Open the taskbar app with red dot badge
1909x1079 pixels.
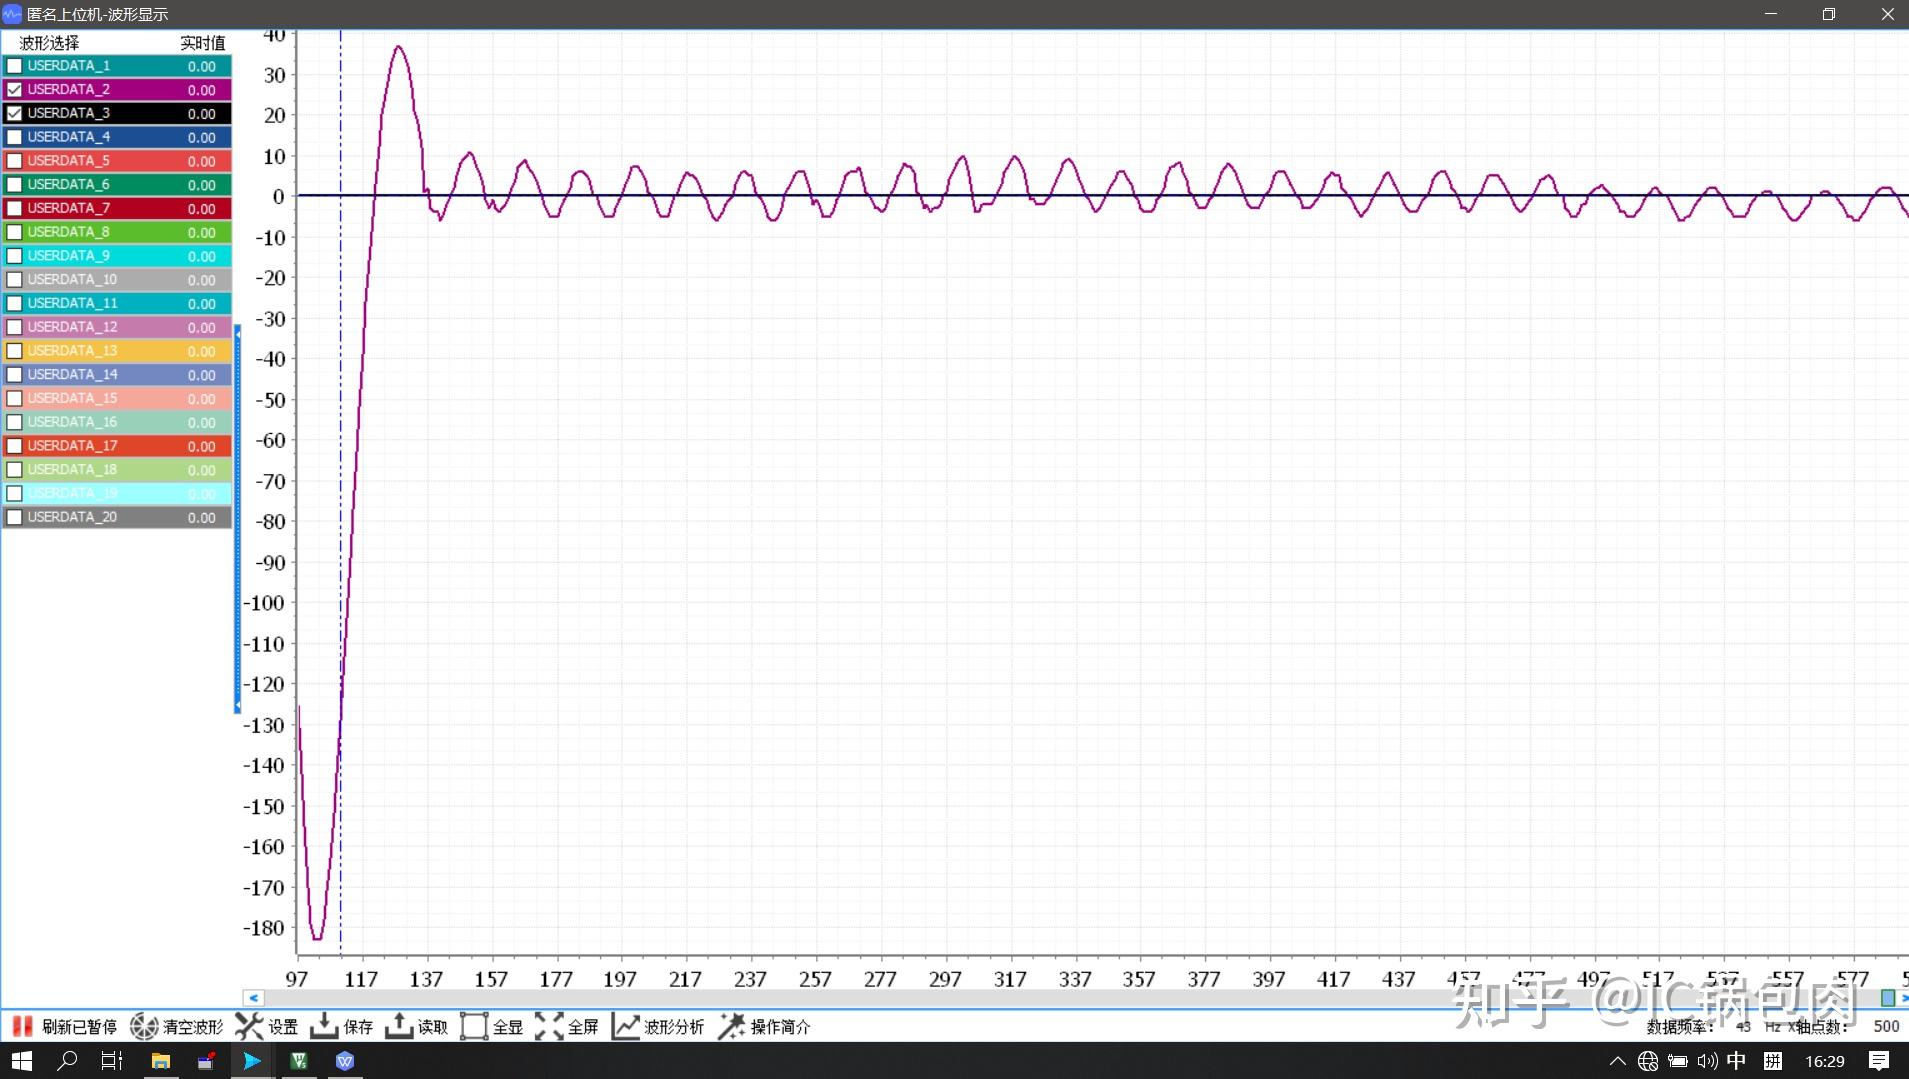tap(206, 1061)
